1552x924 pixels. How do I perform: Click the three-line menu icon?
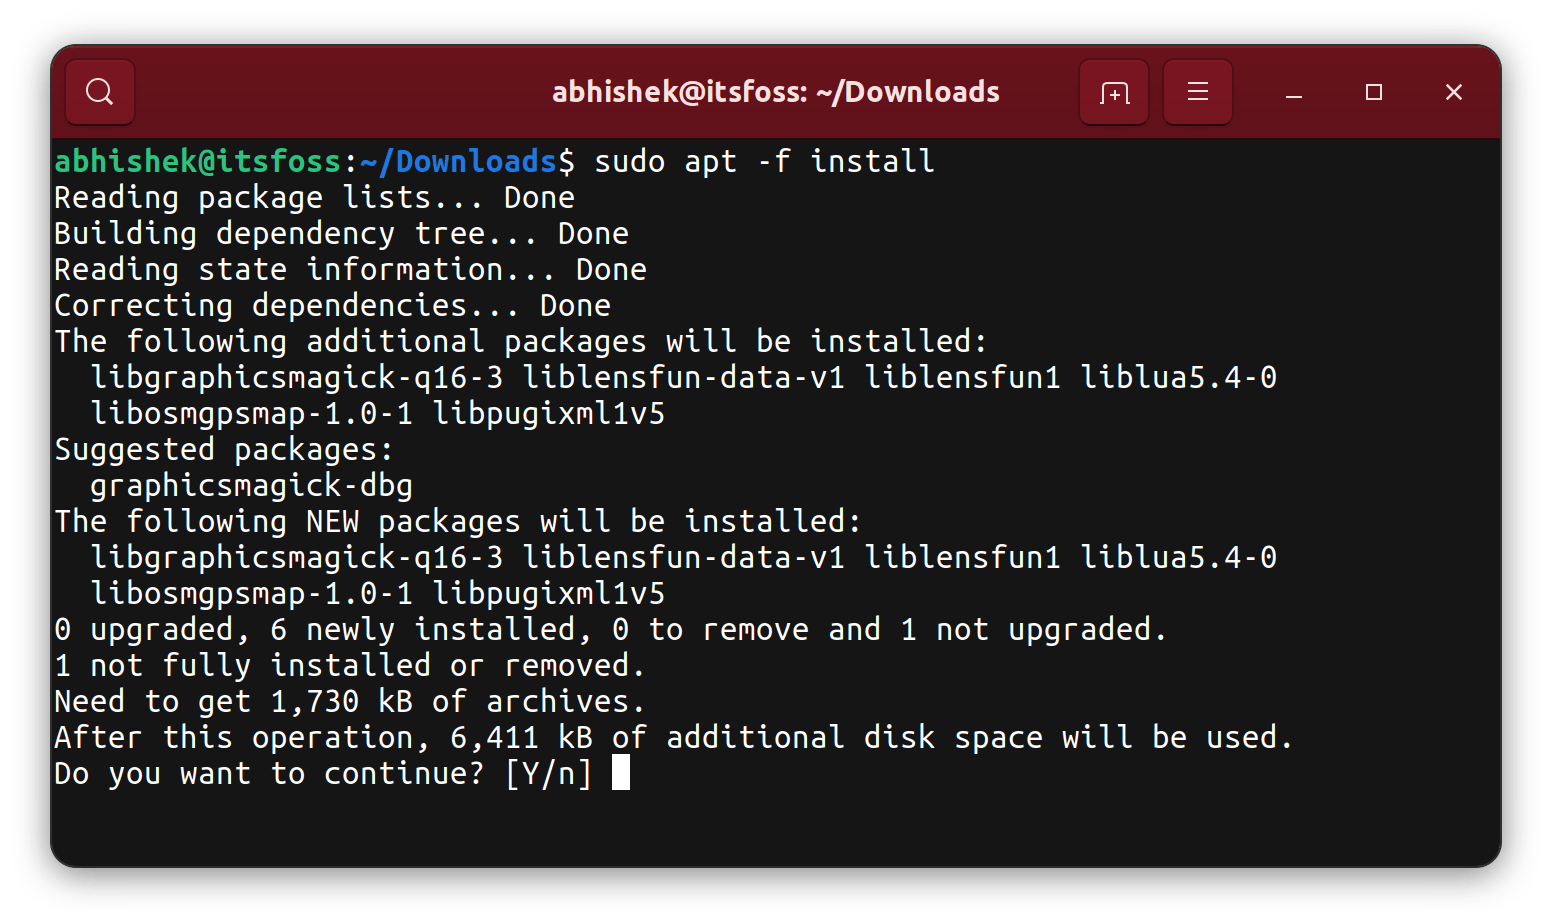click(x=1197, y=91)
